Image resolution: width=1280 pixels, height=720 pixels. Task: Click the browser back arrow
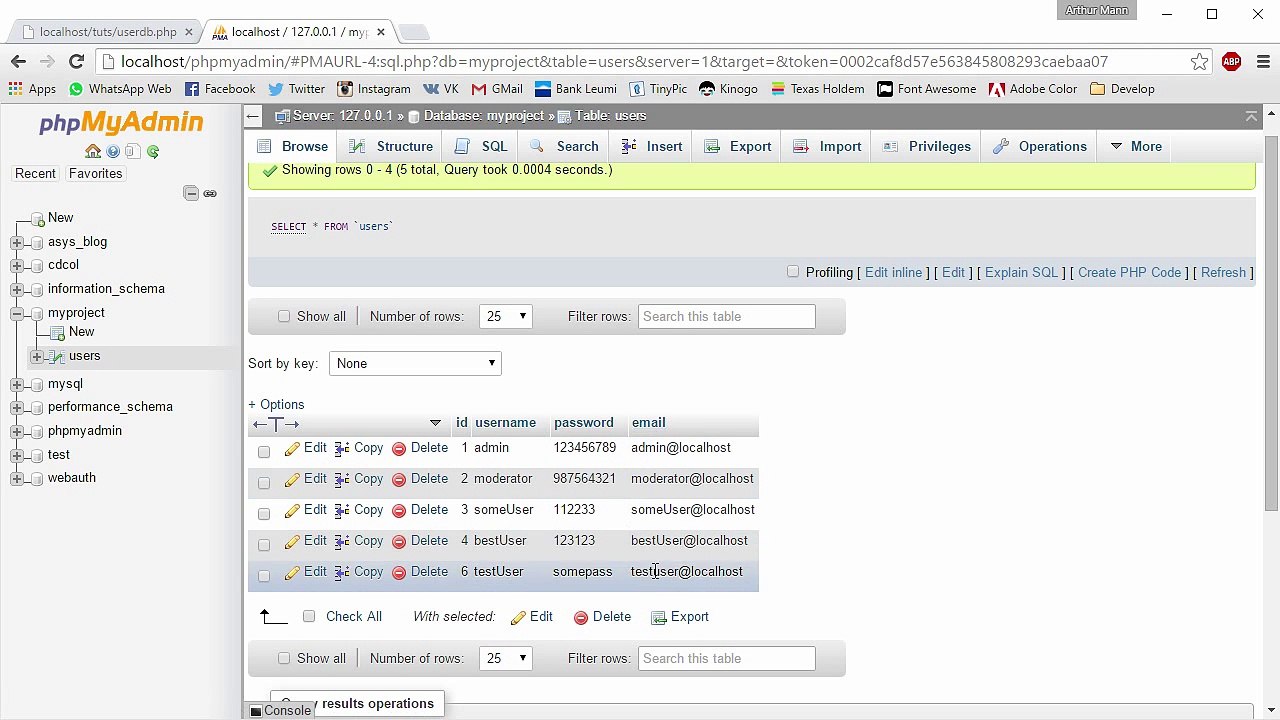18,62
